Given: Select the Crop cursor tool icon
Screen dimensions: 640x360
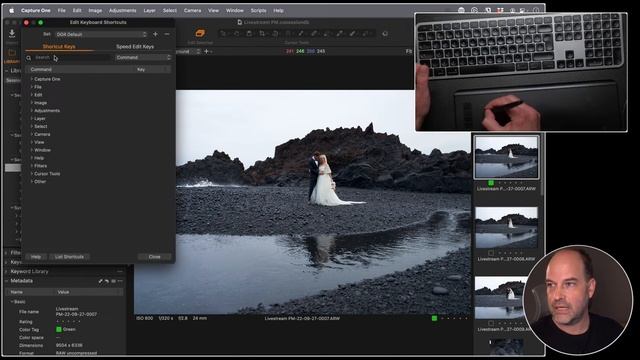Looking at the screenshot, I should [x=262, y=34].
